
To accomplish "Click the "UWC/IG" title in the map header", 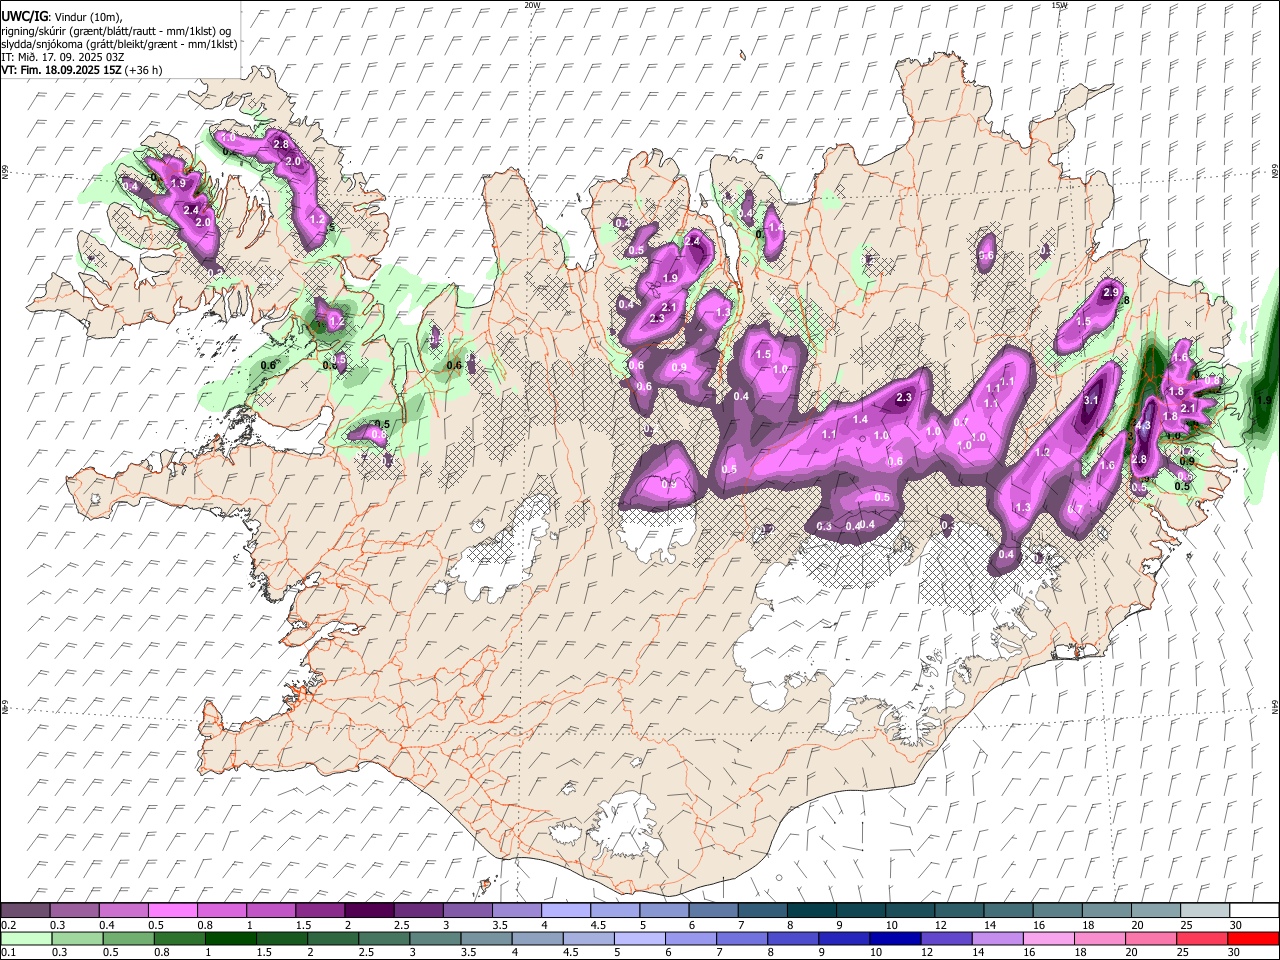I will [24, 16].
